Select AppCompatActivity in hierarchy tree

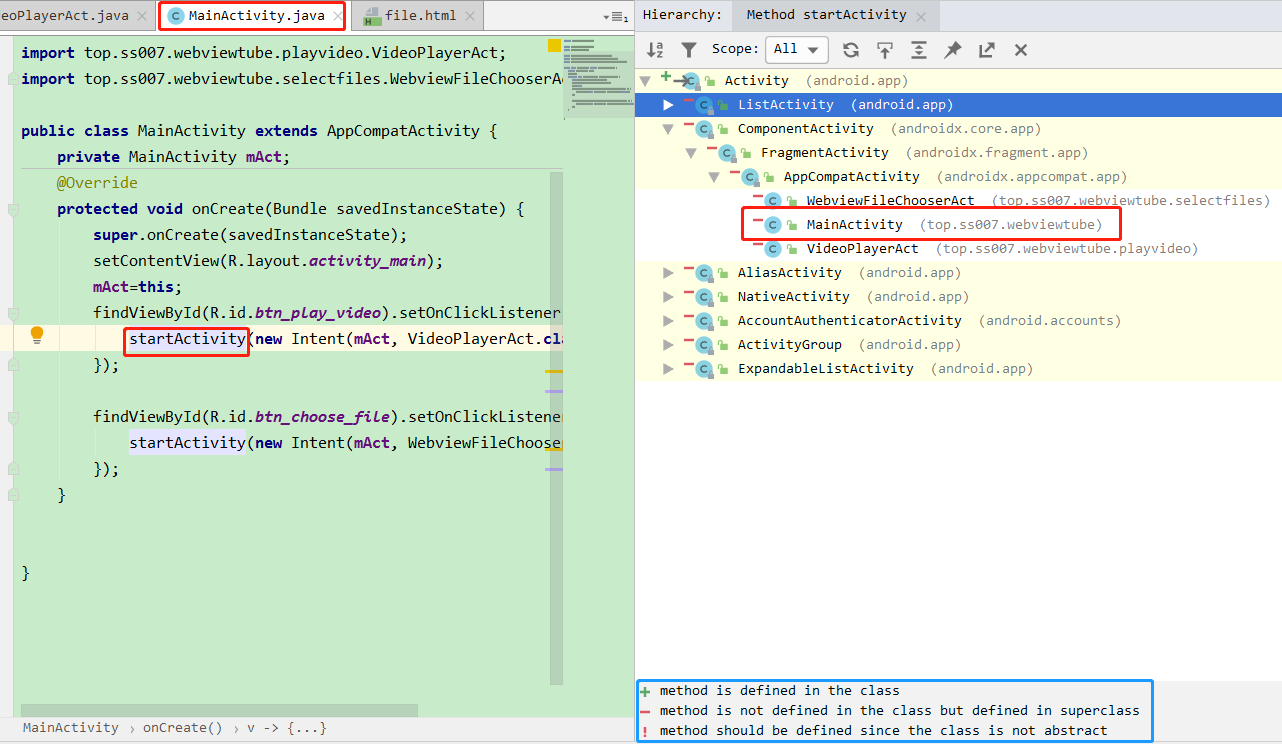point(958,177)
